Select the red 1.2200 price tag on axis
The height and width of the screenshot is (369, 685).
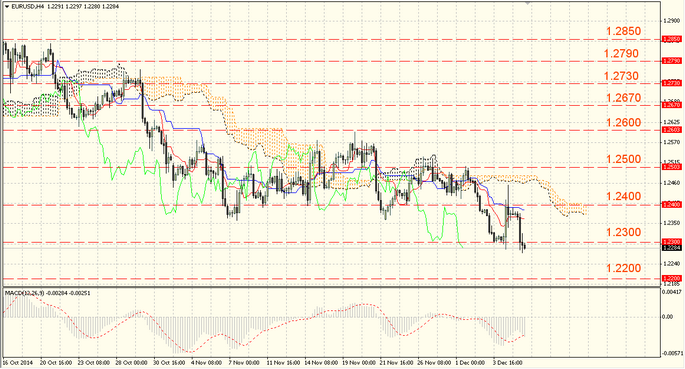(x=671, y=278)
